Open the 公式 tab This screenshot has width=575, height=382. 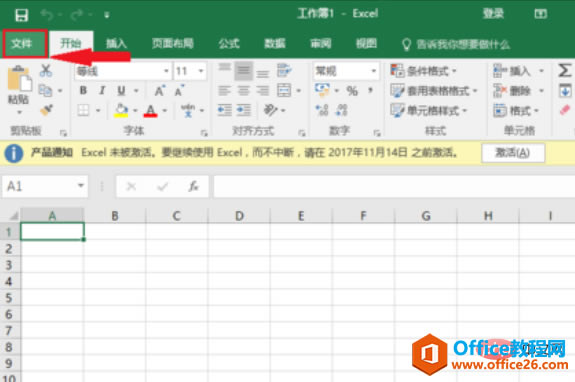click(229, 44)
